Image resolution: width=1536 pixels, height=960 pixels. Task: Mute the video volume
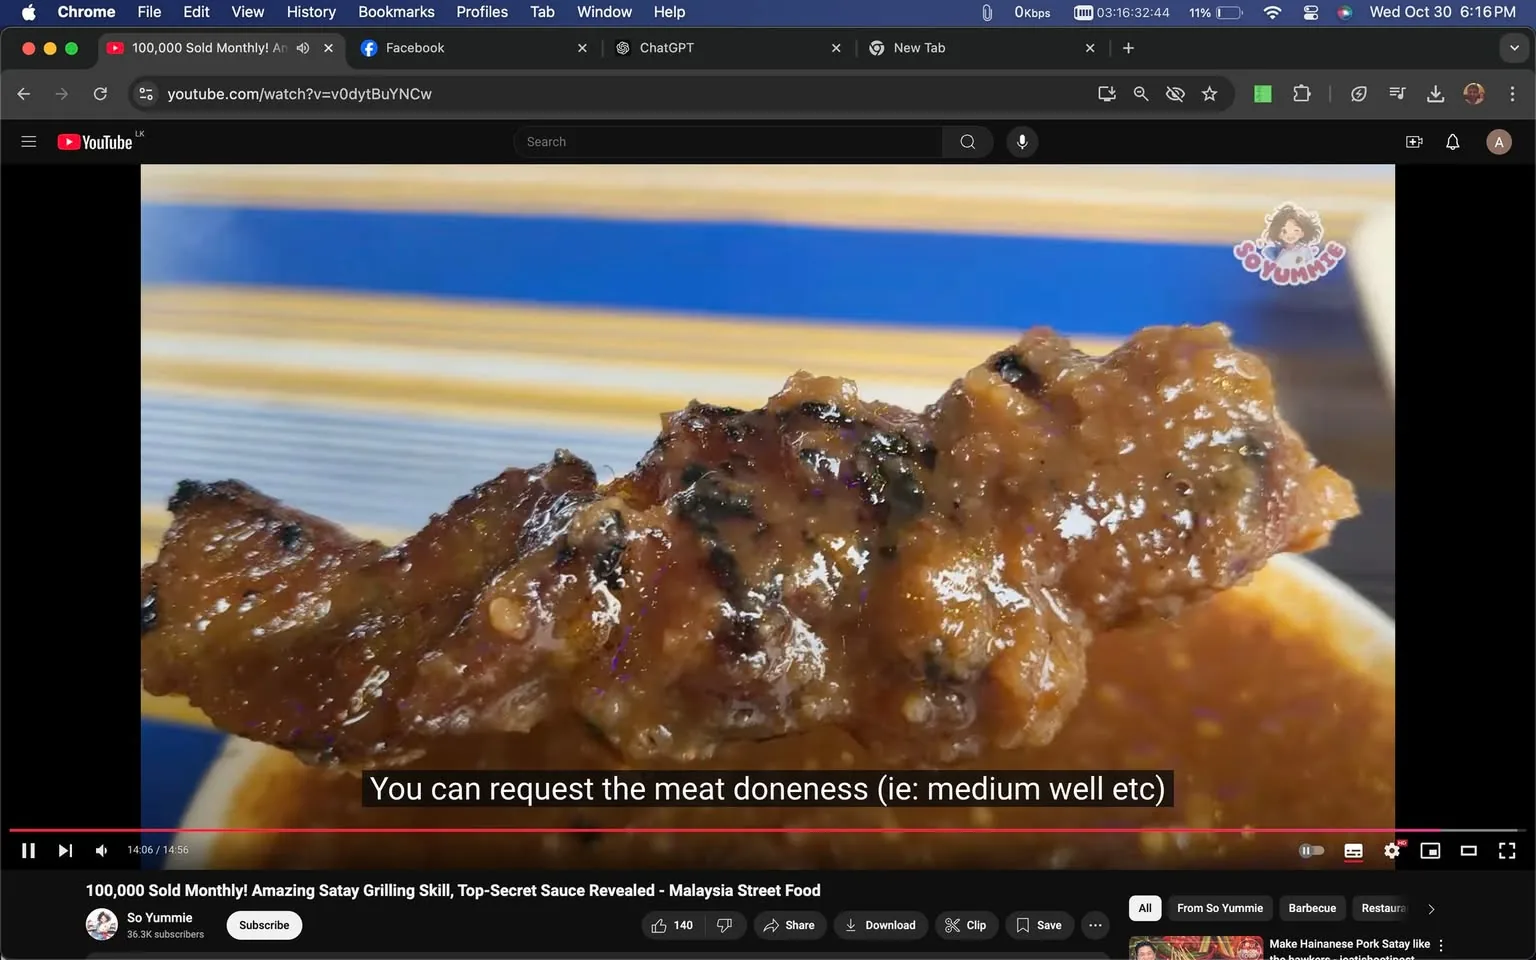pyautogui.click(x=100, y=850)
